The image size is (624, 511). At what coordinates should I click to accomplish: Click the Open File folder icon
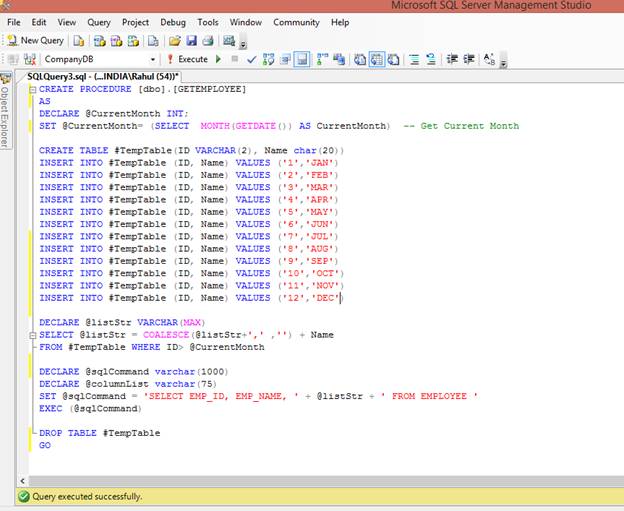(x=174, y=41)
